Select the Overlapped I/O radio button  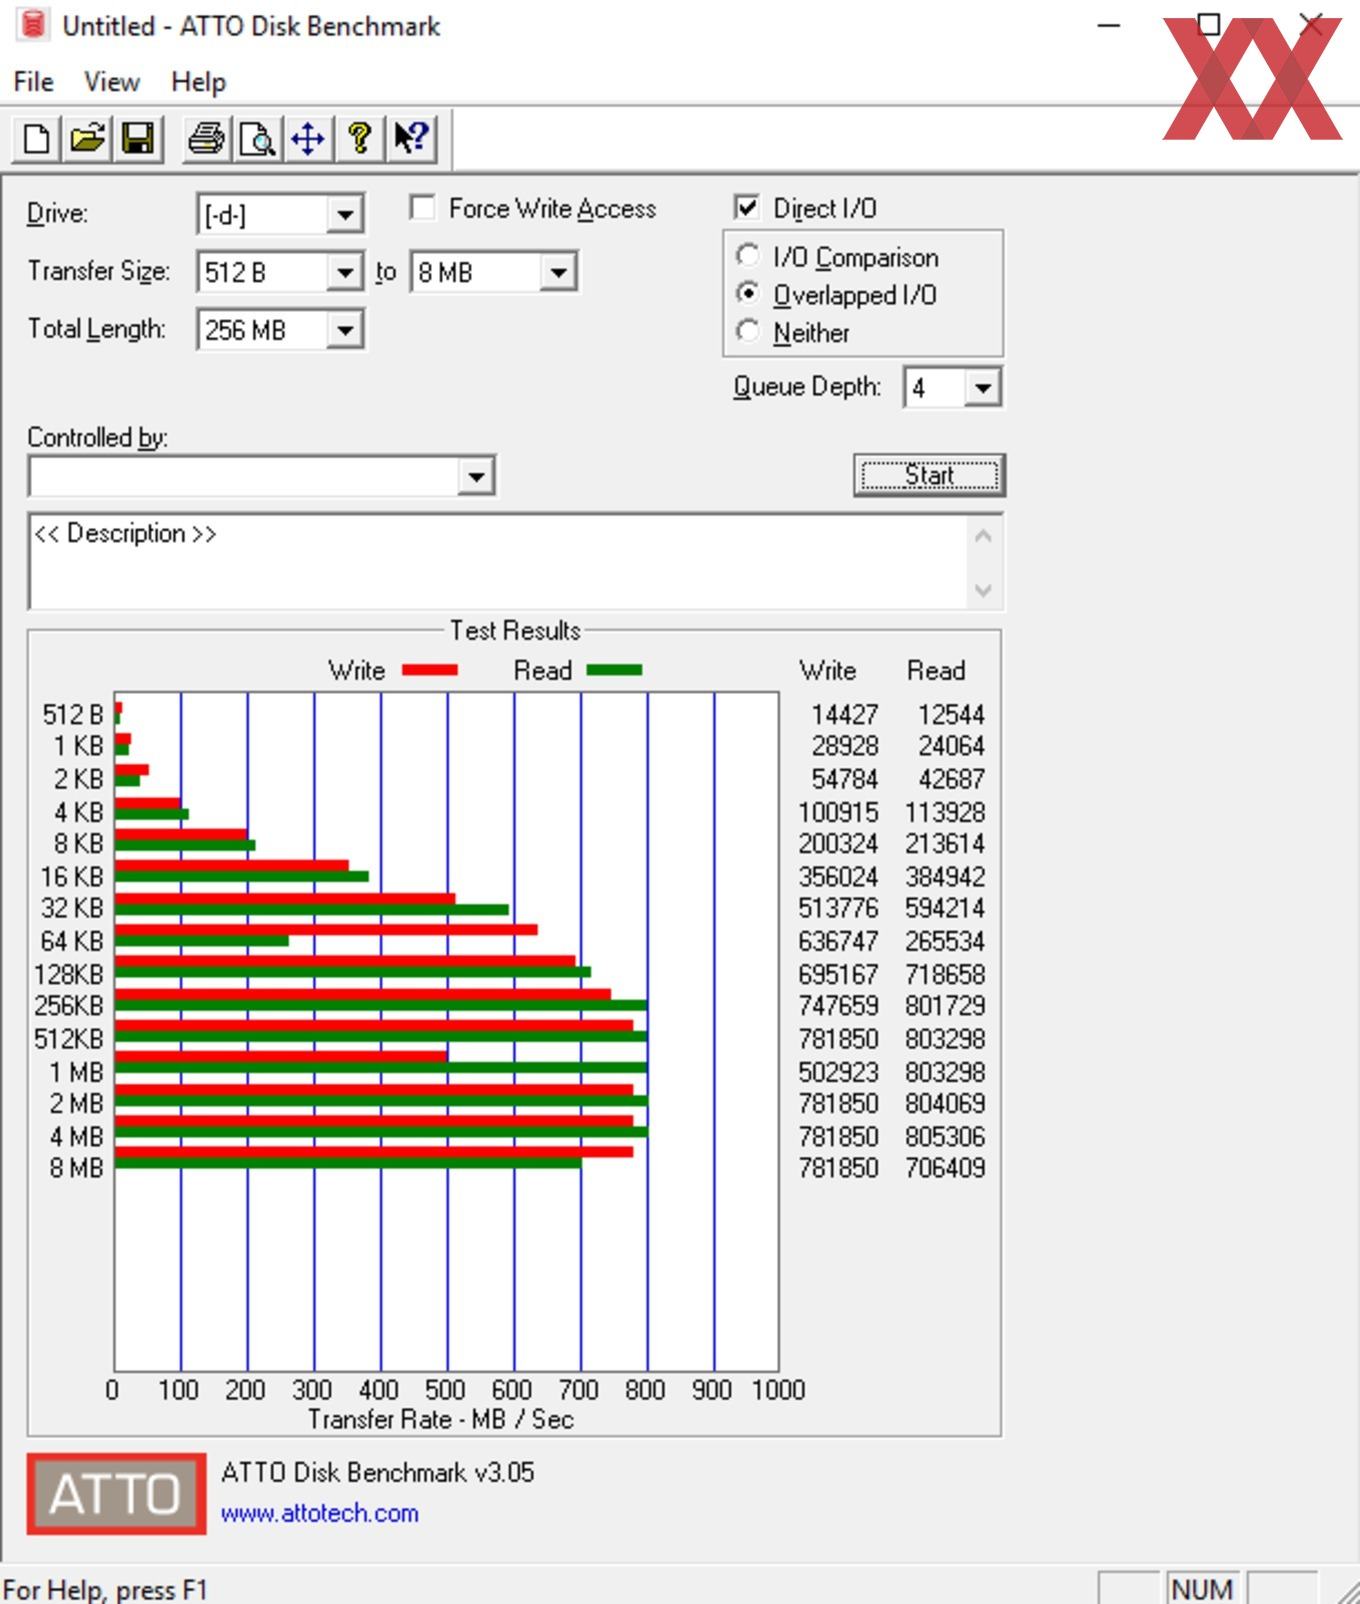[x=747, y=294]
